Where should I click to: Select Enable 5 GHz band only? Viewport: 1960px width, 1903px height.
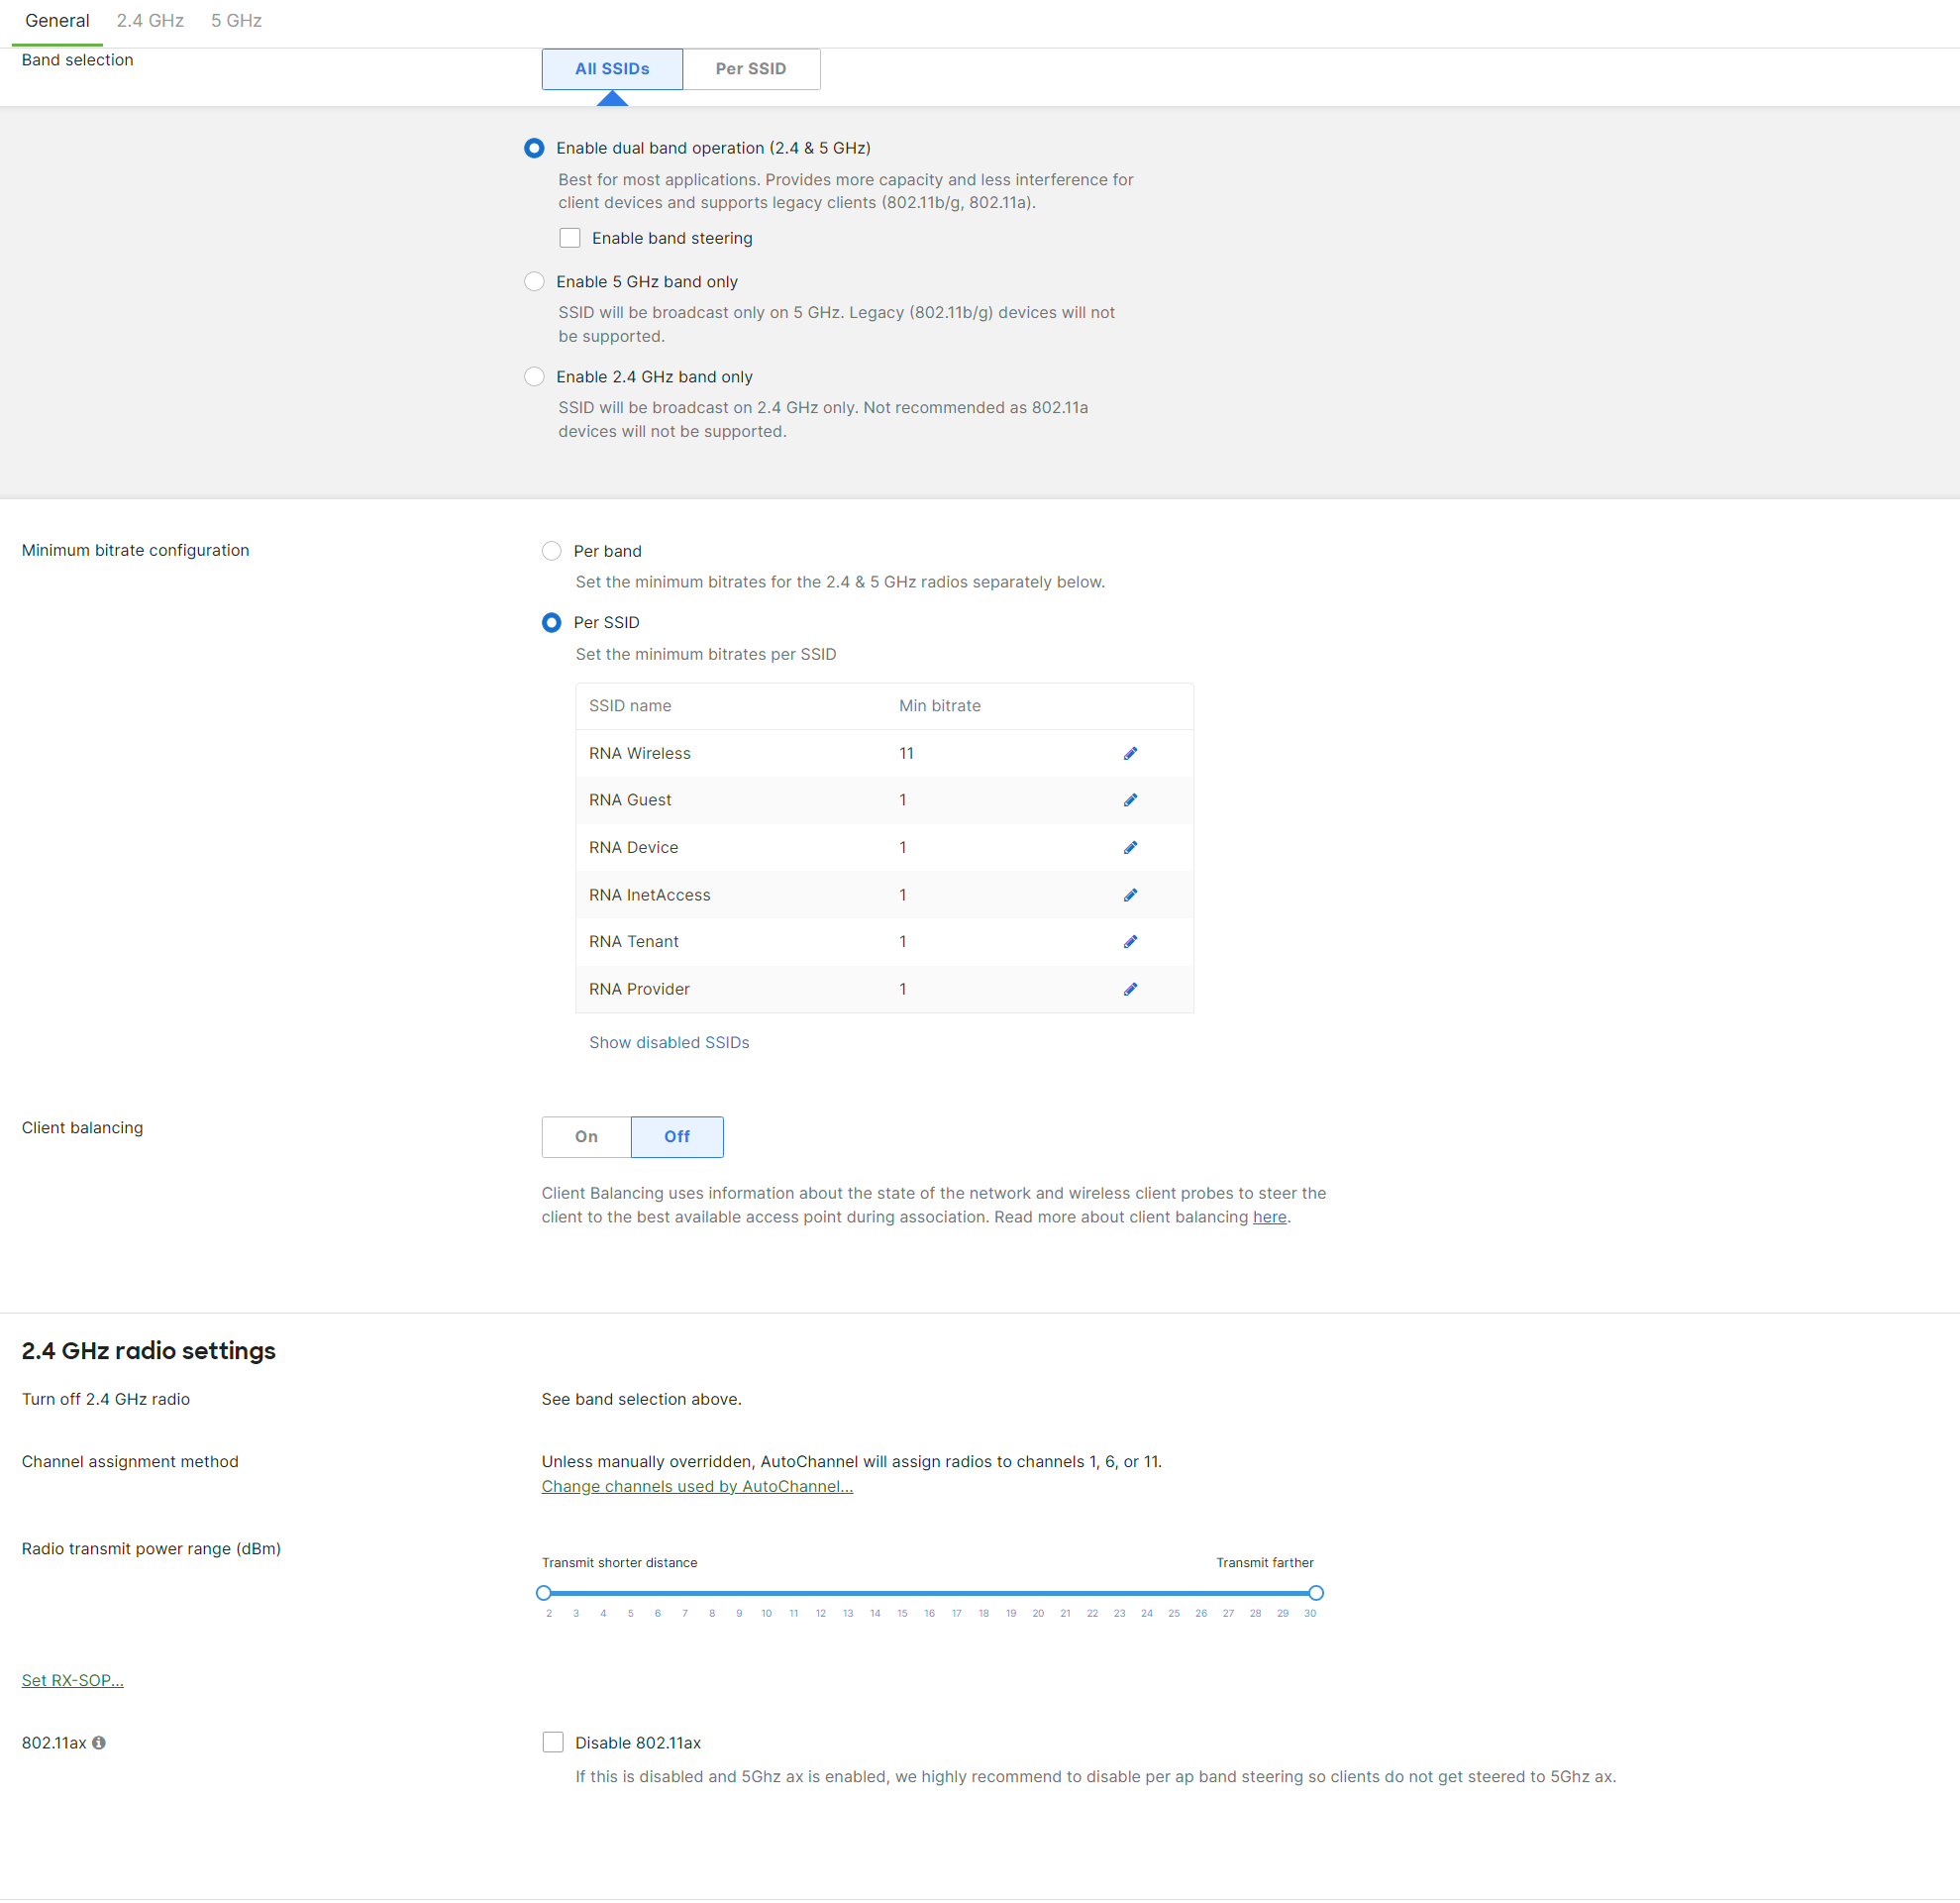pos(534,281)
